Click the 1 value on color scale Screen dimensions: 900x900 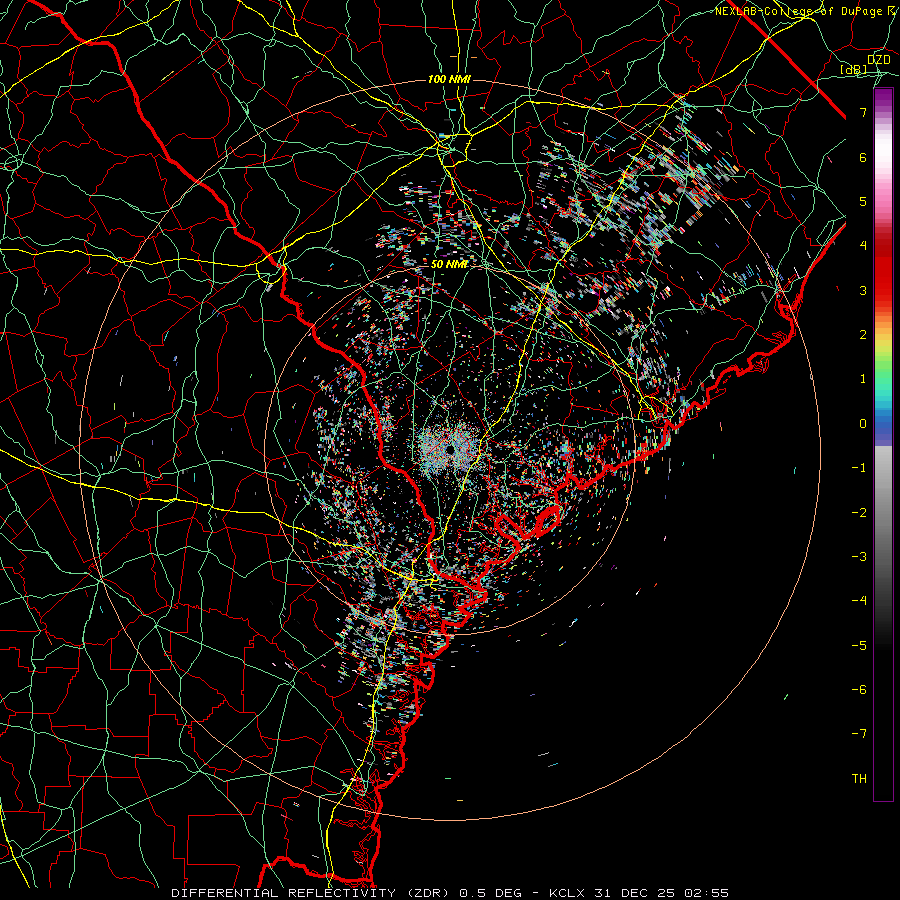pos(863,379)
